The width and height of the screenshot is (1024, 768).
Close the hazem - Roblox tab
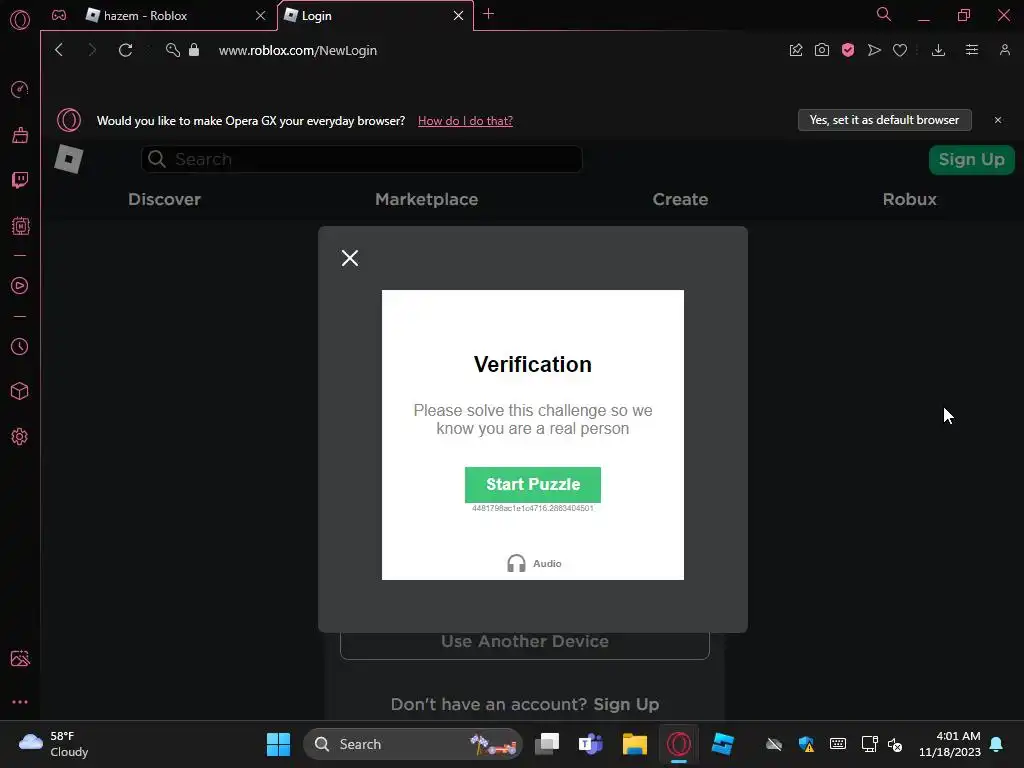pos(261,16)
